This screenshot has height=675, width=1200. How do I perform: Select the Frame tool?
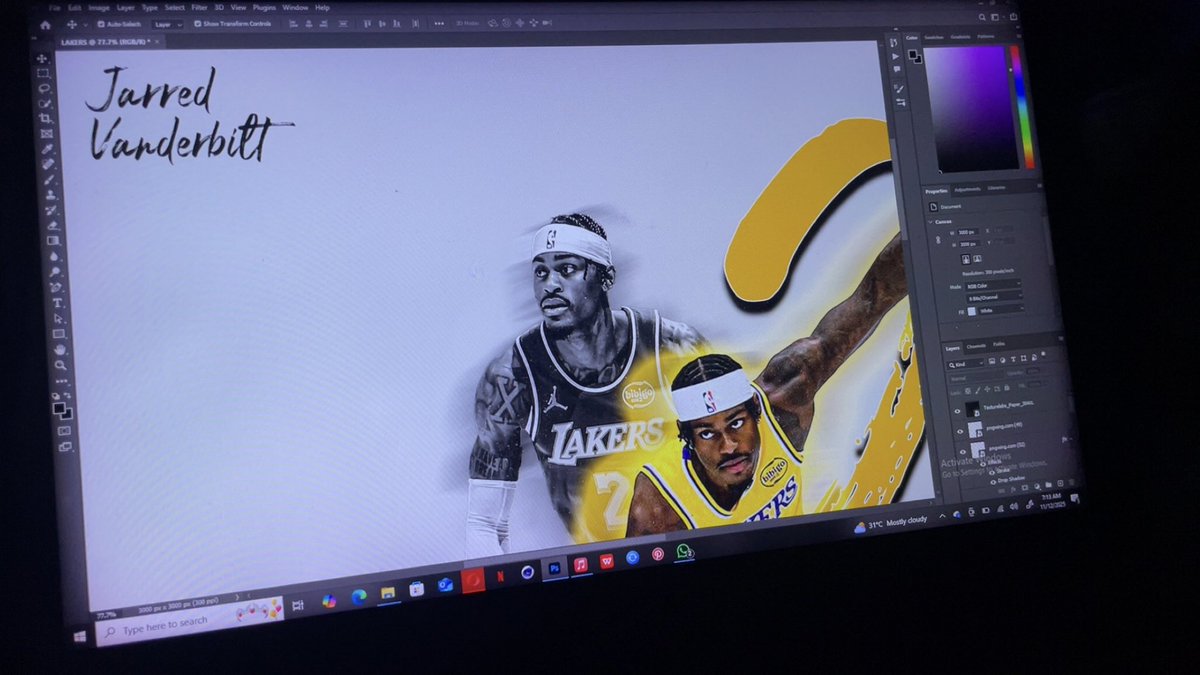pos(47,133)
